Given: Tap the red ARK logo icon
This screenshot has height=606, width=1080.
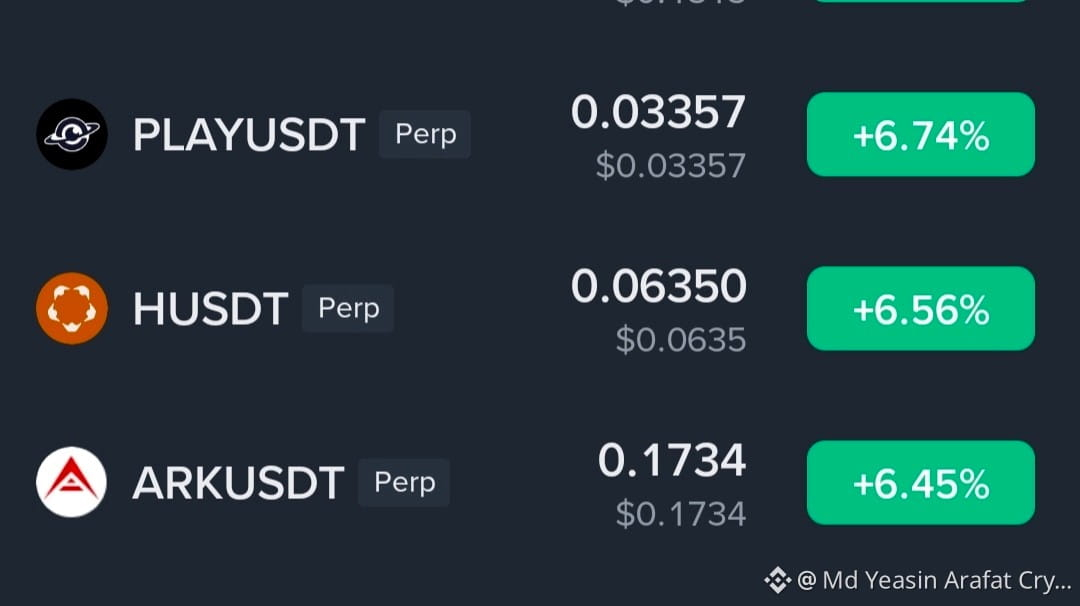Looking at the screenshot, I should point(72,482).
